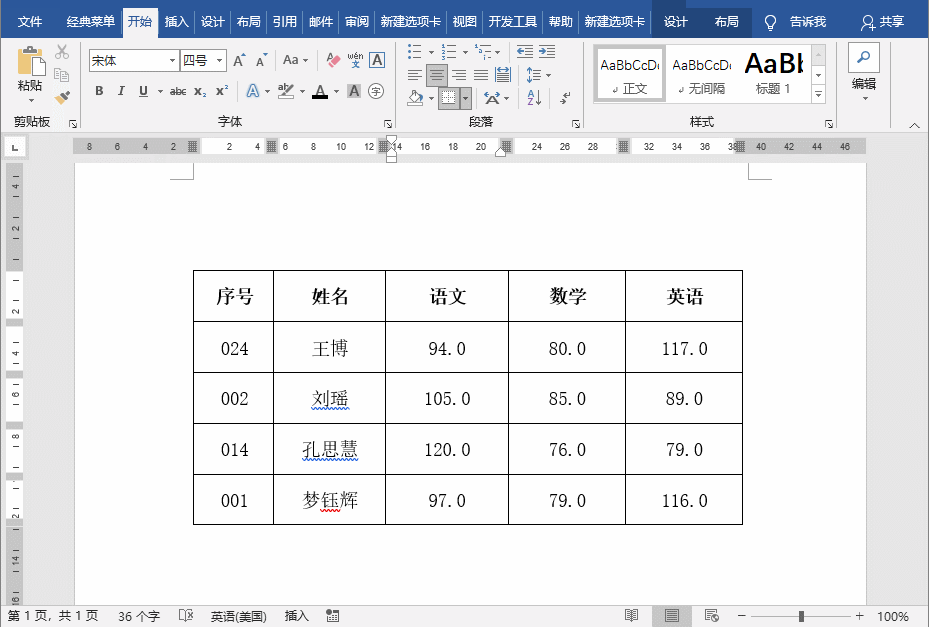929x627 pixels.
Task: Expand the line spacing options dropdown
Action: (548, 74)
